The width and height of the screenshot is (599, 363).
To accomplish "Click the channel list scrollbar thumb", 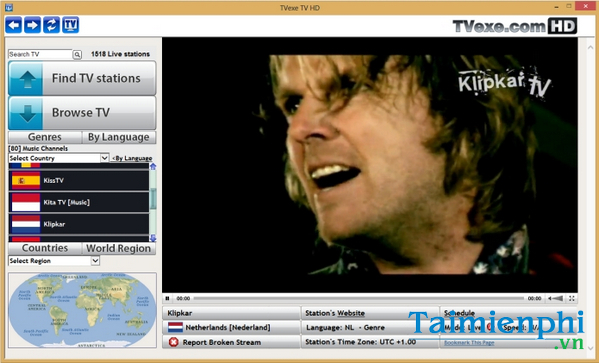I will [x=153, y=199].
